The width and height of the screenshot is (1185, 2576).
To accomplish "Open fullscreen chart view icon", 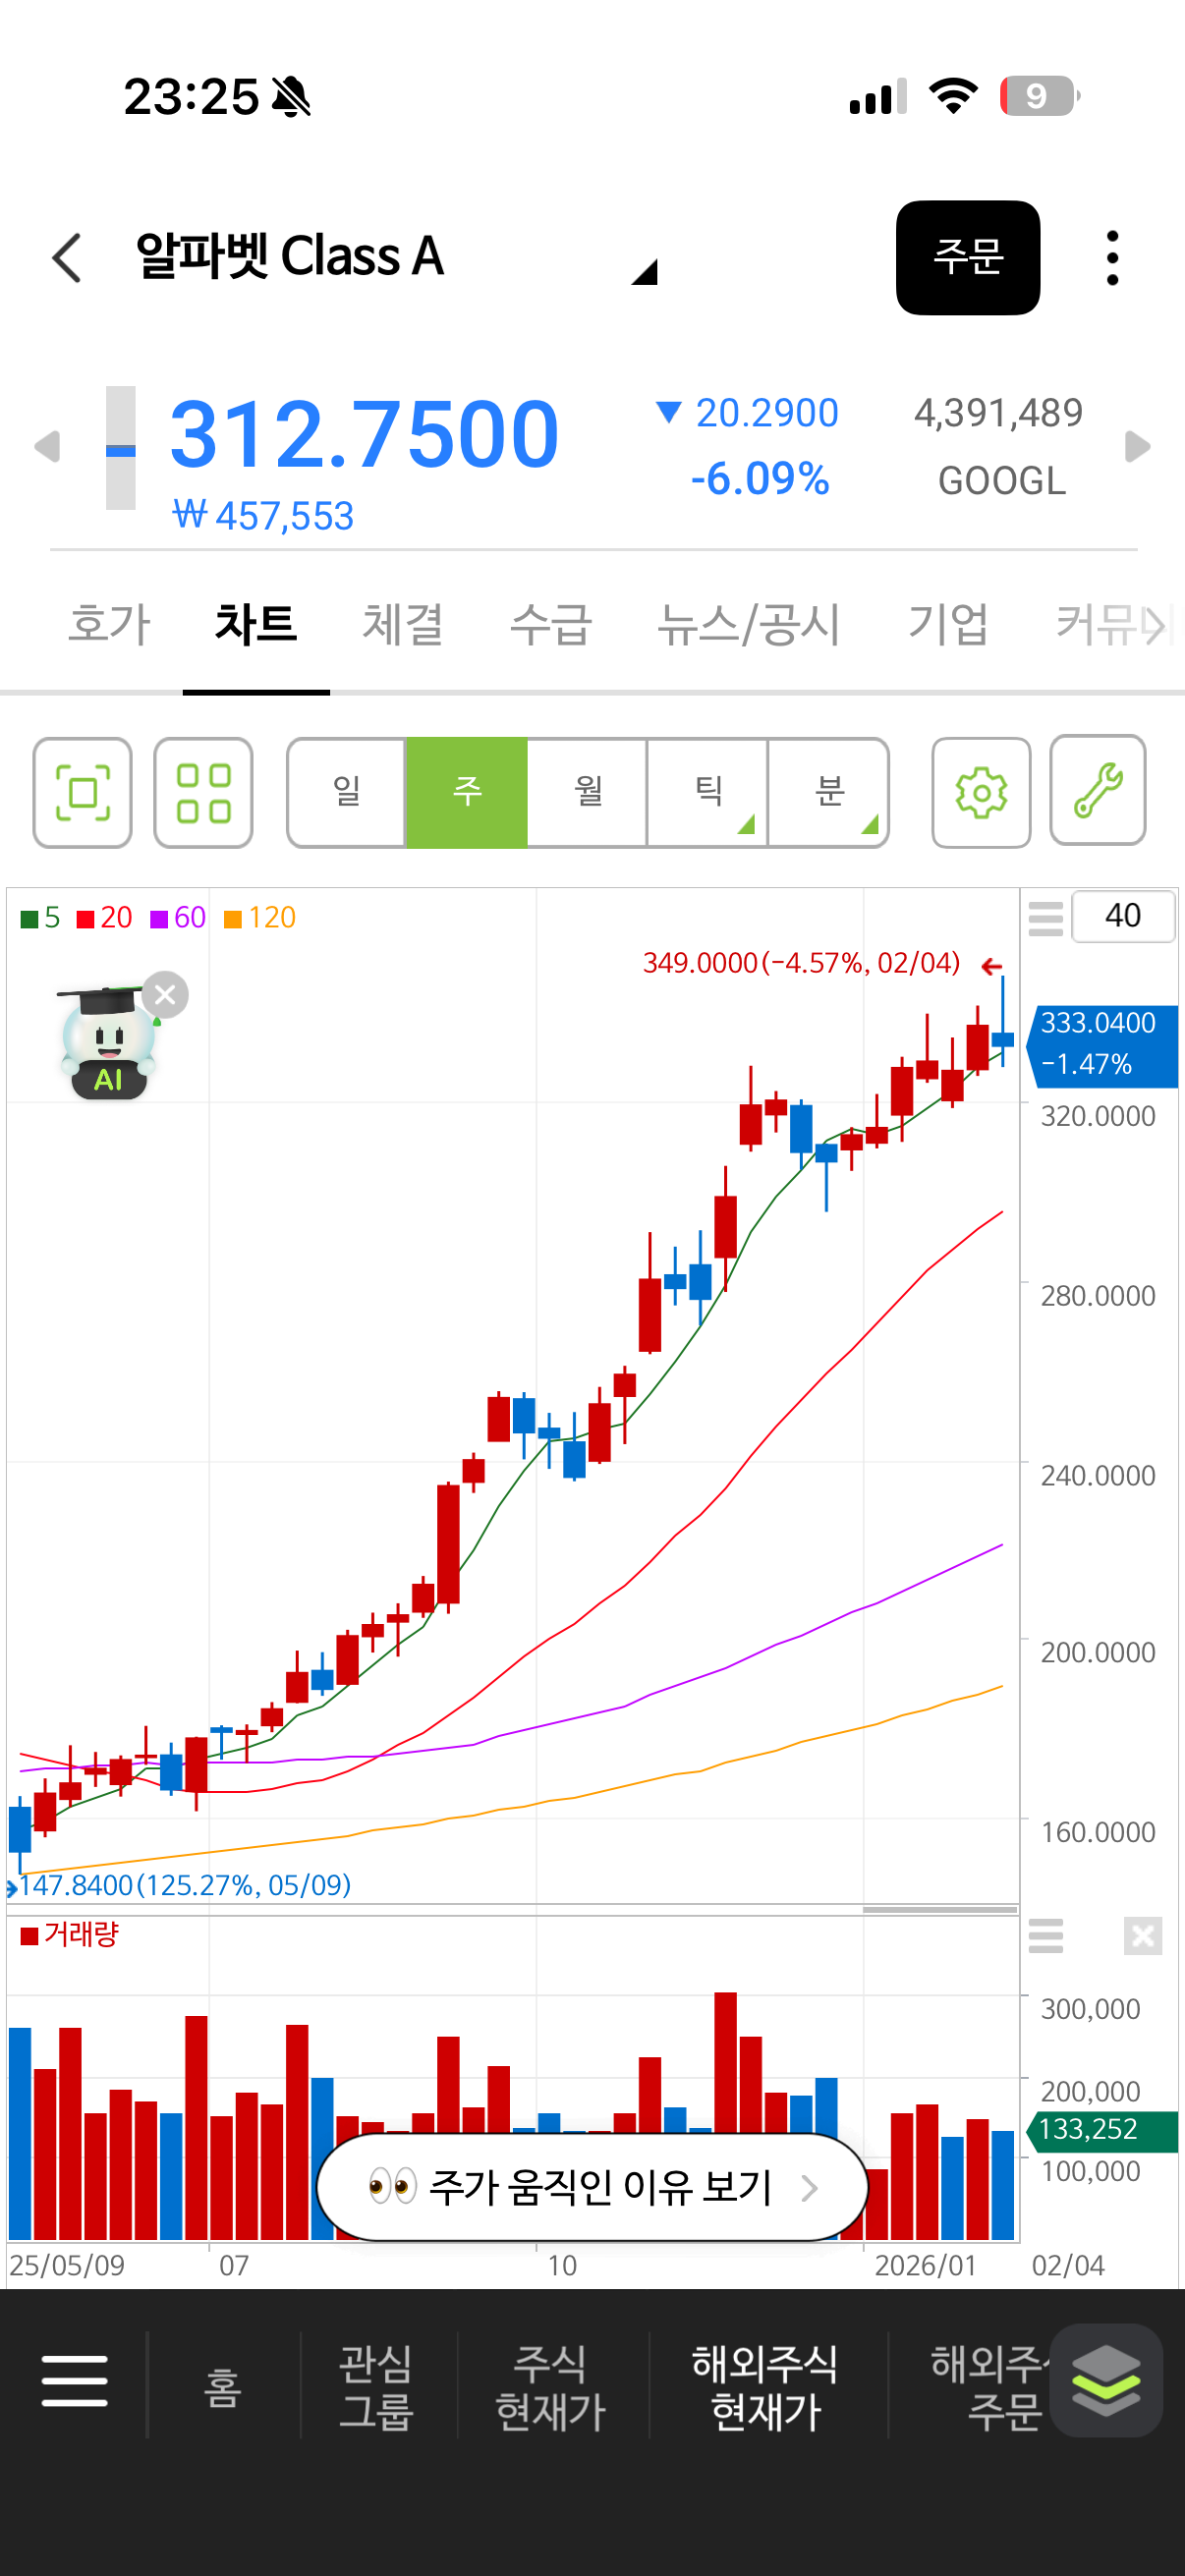I will click(x=82, y=793).
